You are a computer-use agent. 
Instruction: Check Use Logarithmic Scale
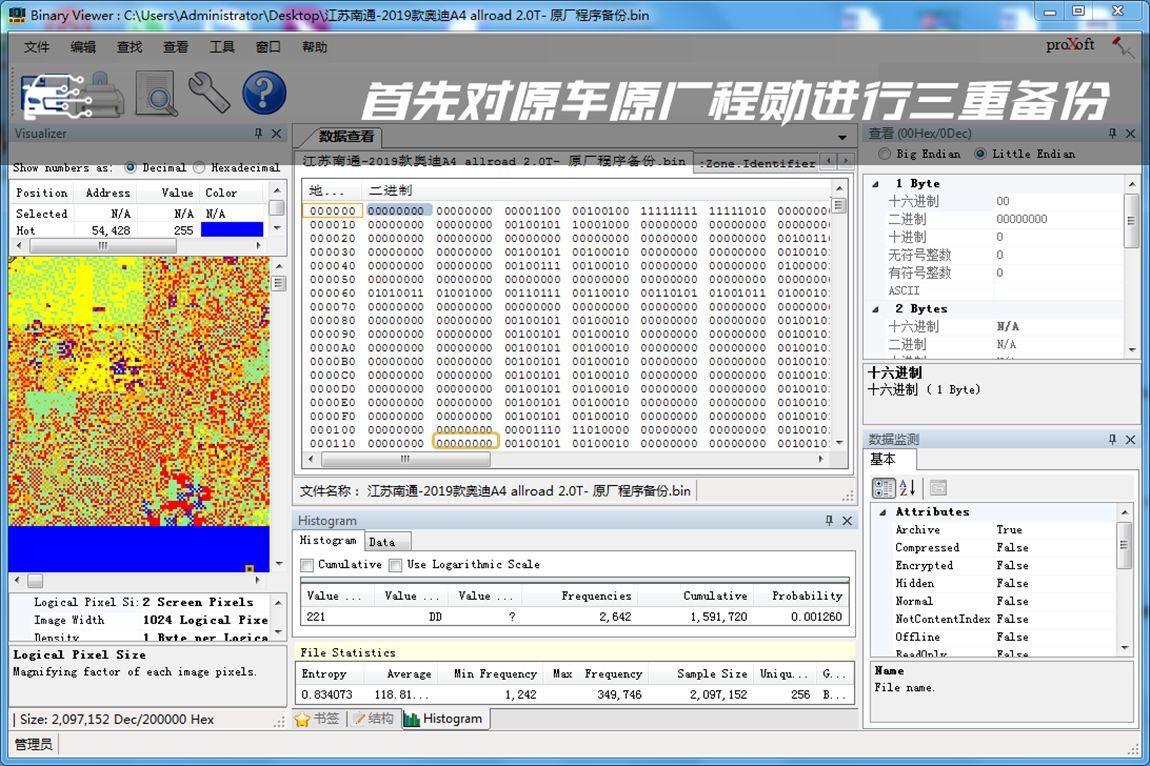[x=396, y=565]
